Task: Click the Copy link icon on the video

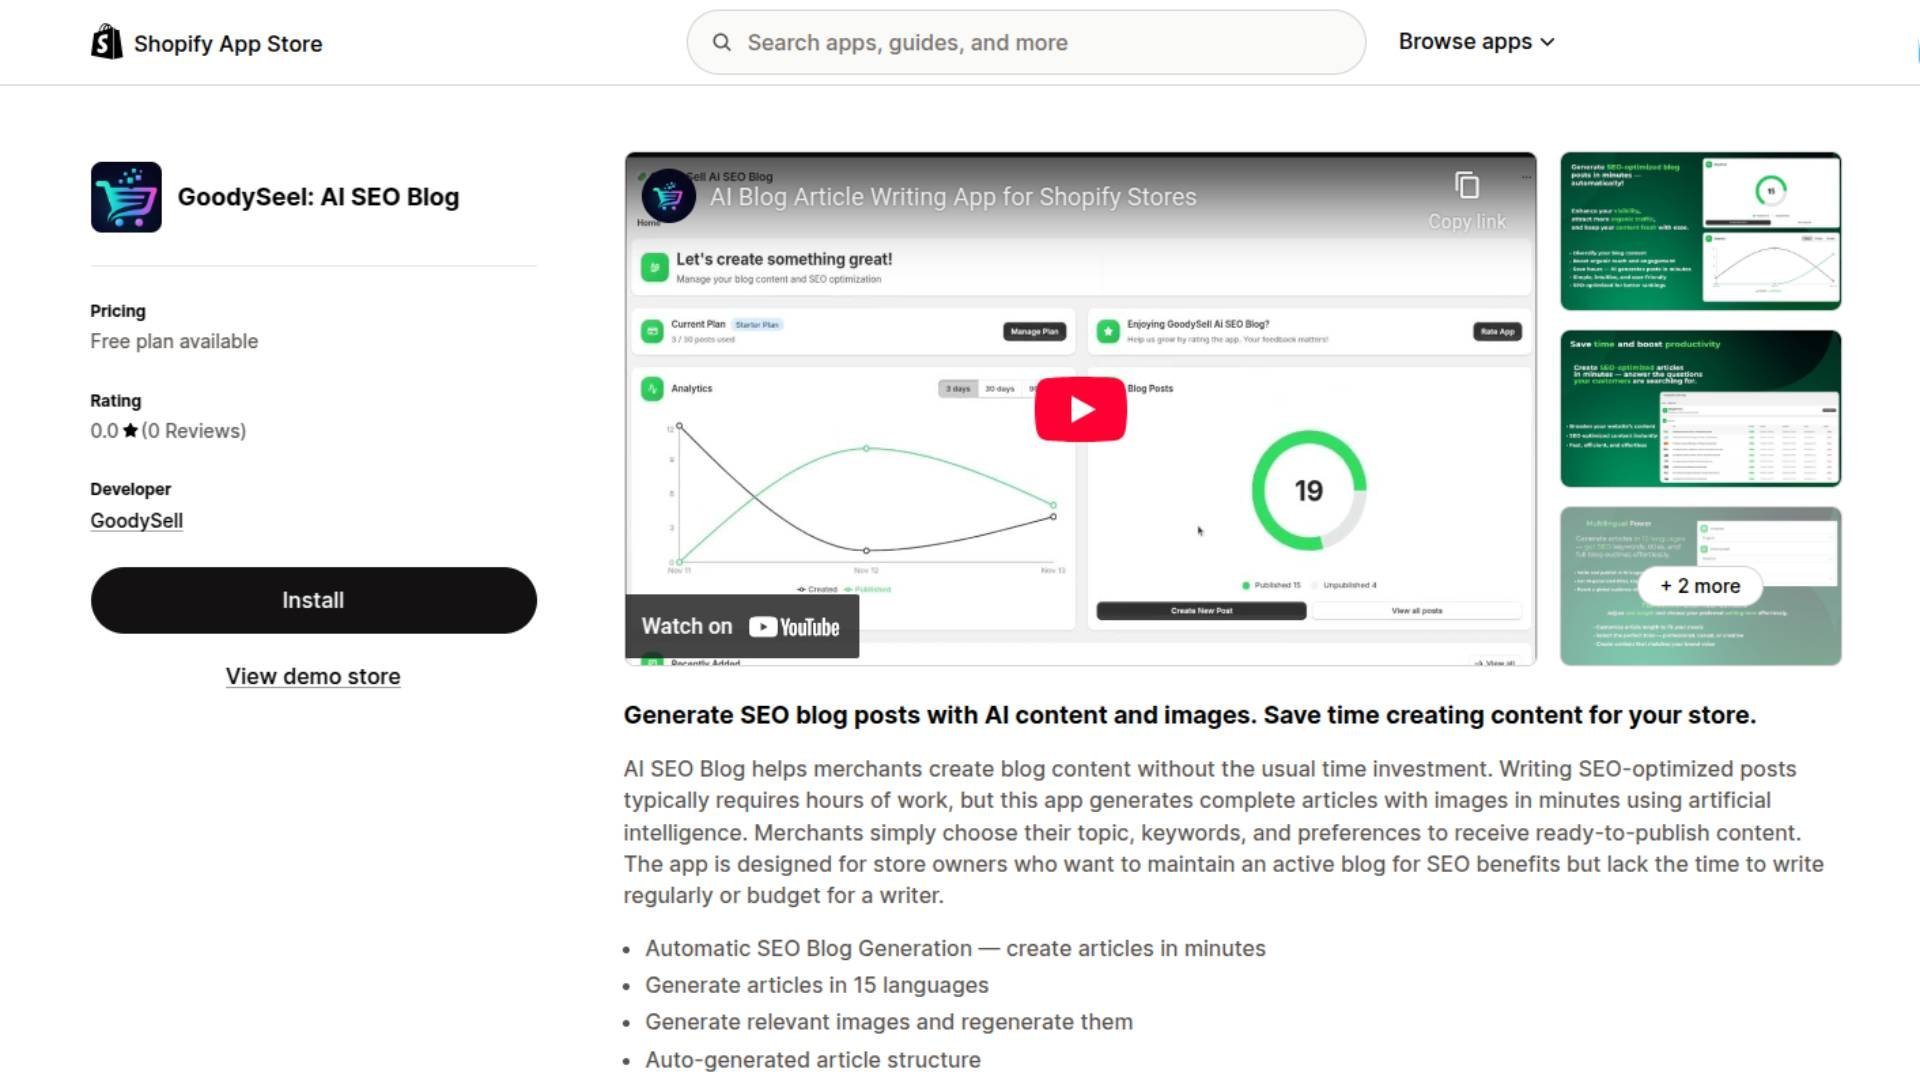Action: [x=1466, y=184]
